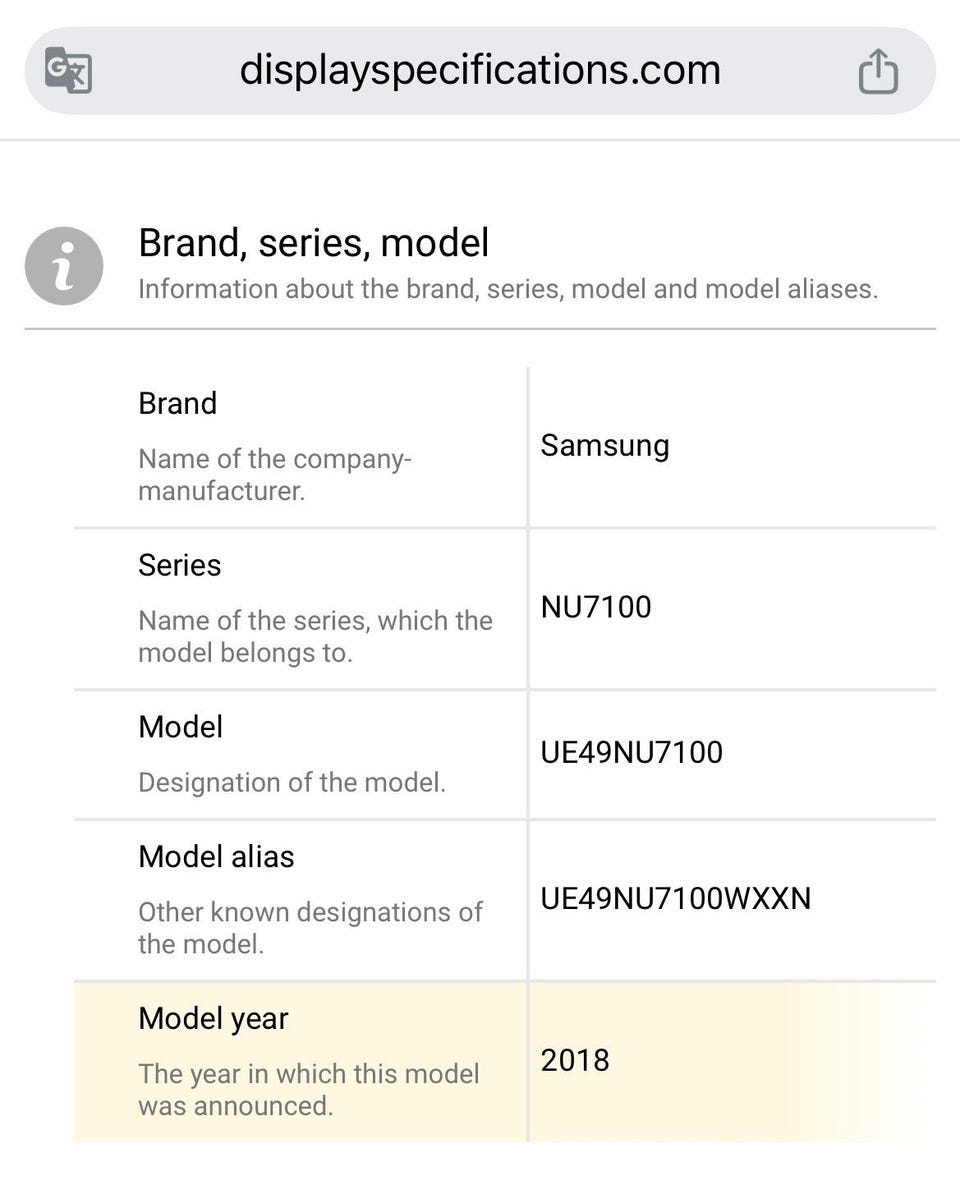
Task: Click the Samsung brand value
Action: pos(604,445)
